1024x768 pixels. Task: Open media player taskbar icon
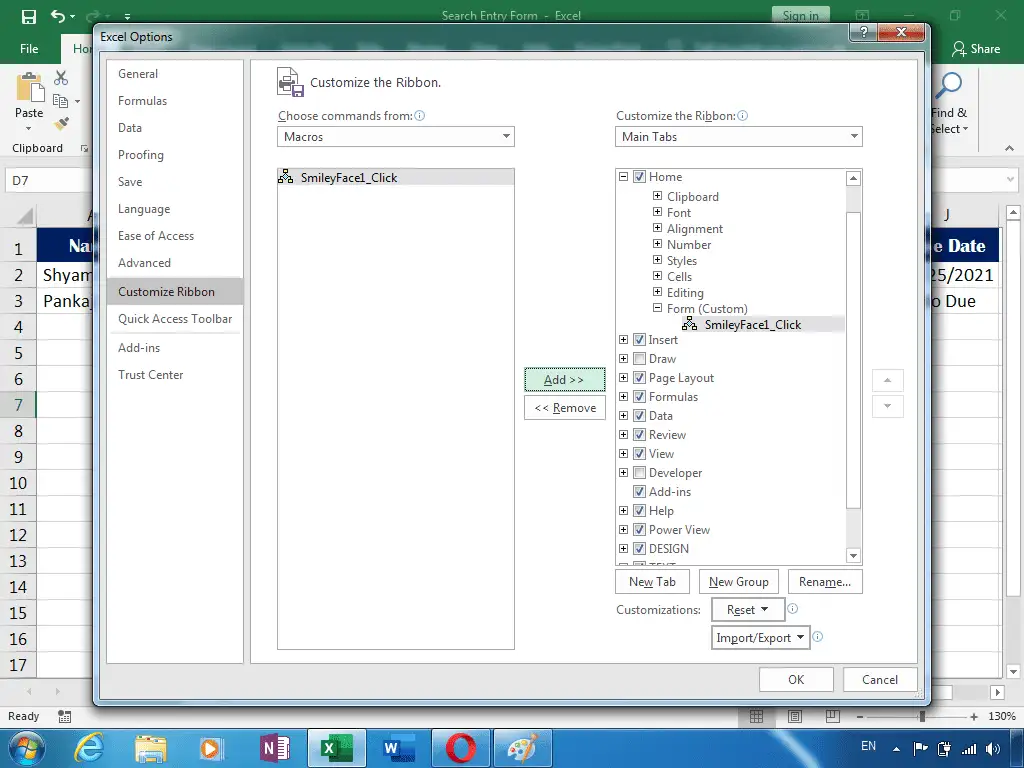pos(210,748)
